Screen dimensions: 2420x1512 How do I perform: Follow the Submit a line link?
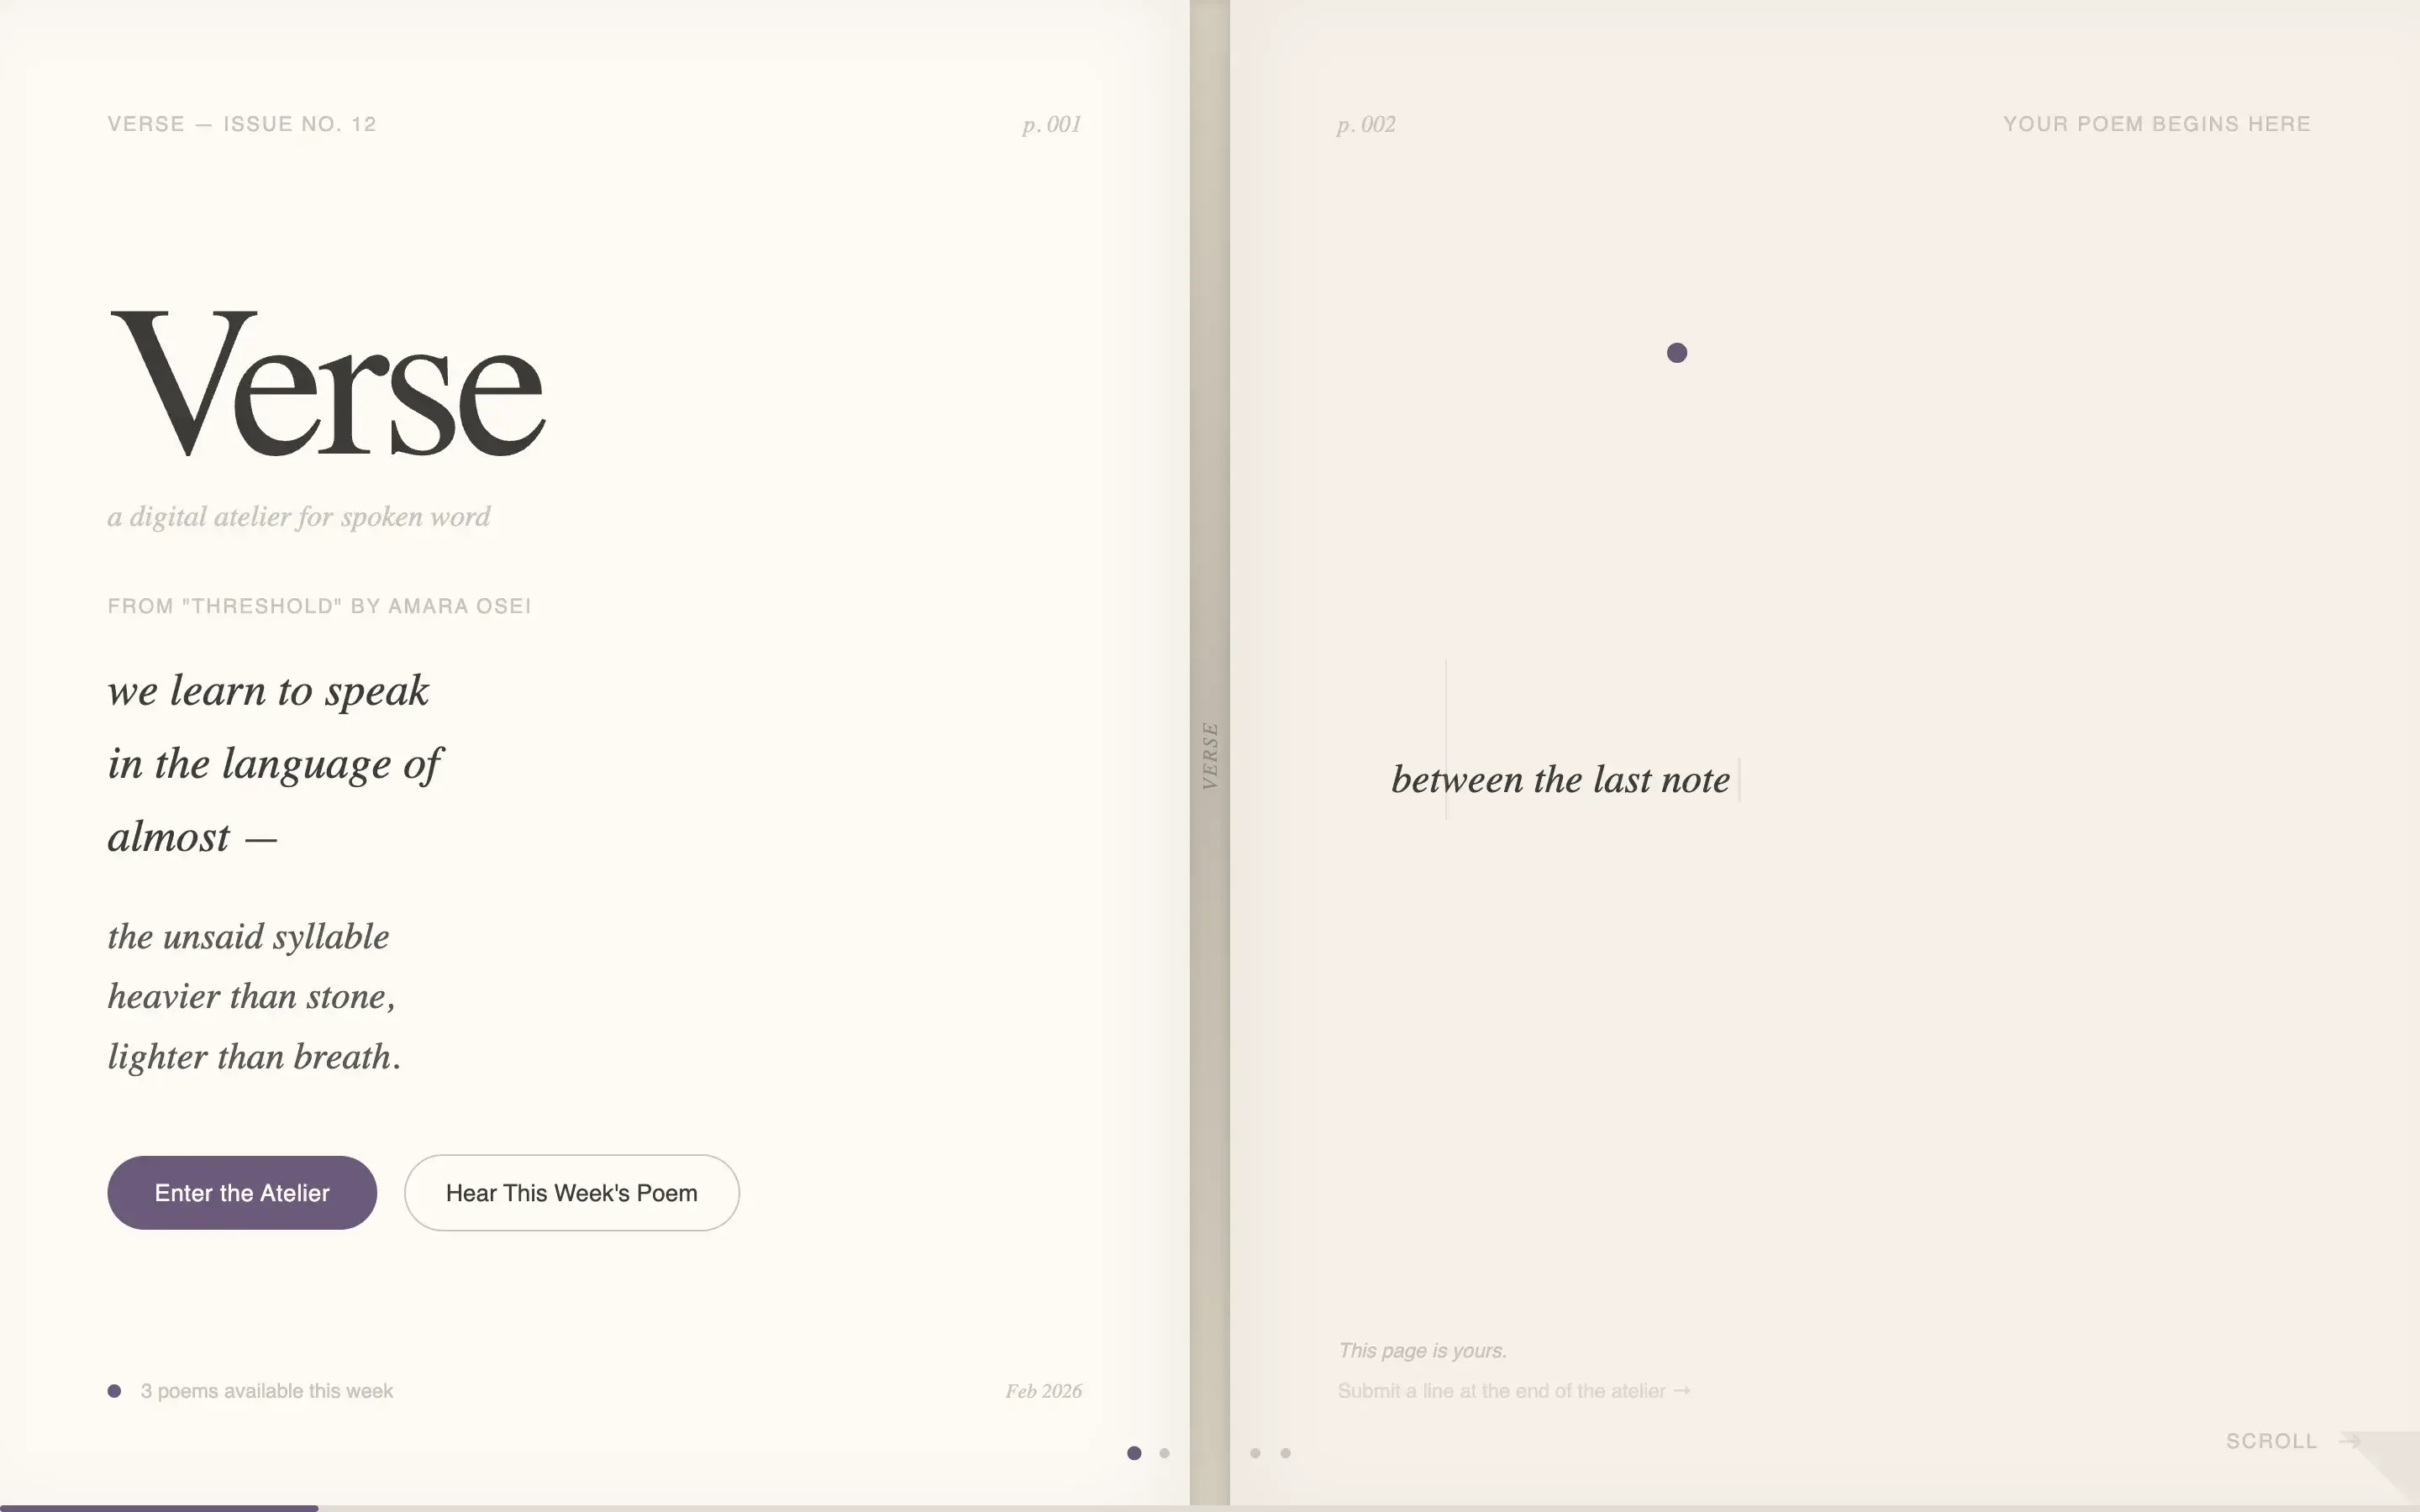pos(1514,1391)
